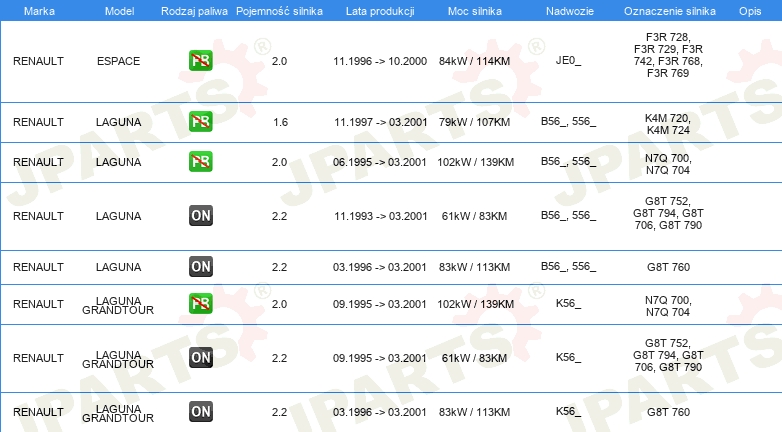Click LAGUNA GRANDTOUR model in the 2.0 row
The image size is (782, 432).
point(118,305)
